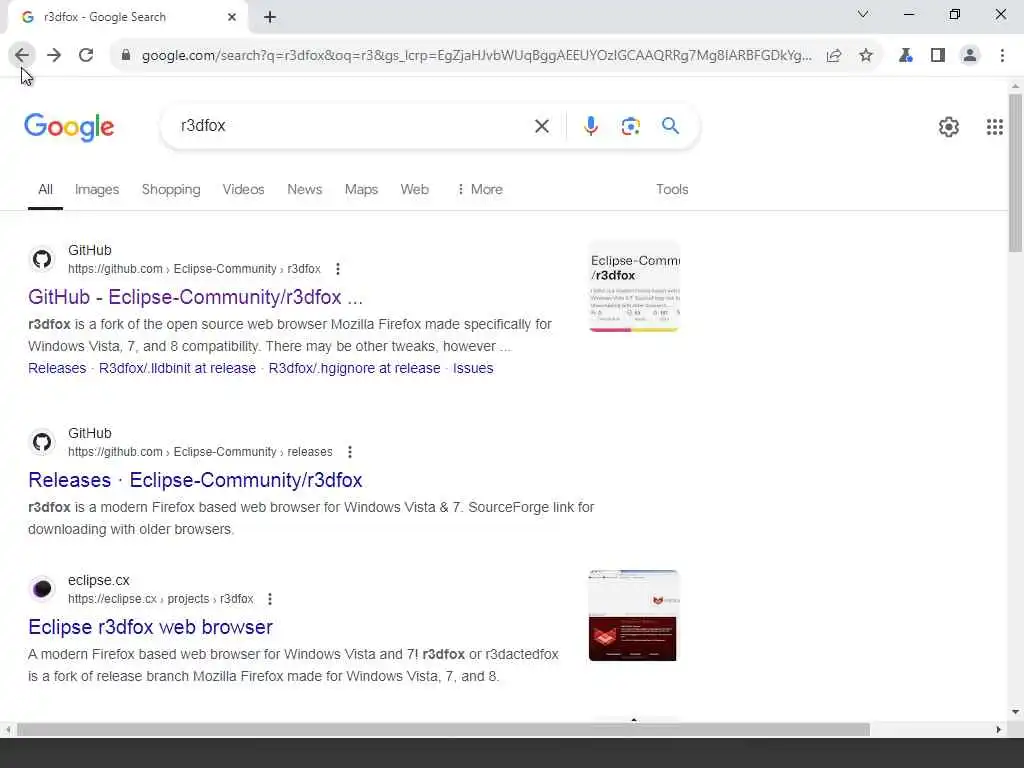The width and height of the screenshot is (1024, 768).
Task: Click the GitHub favicon of first result
Action: [x=42, y=259]
